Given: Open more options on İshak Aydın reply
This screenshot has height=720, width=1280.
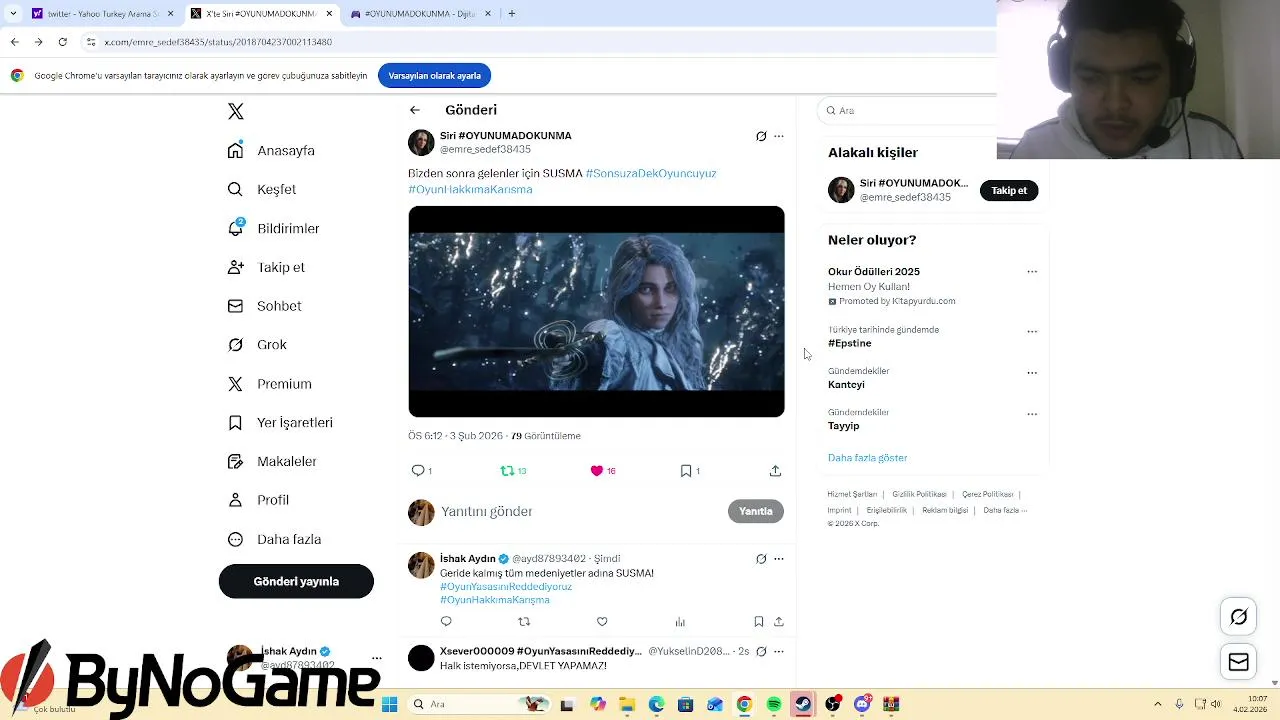Looking at the screenshot, I should (x=779, y=559).
